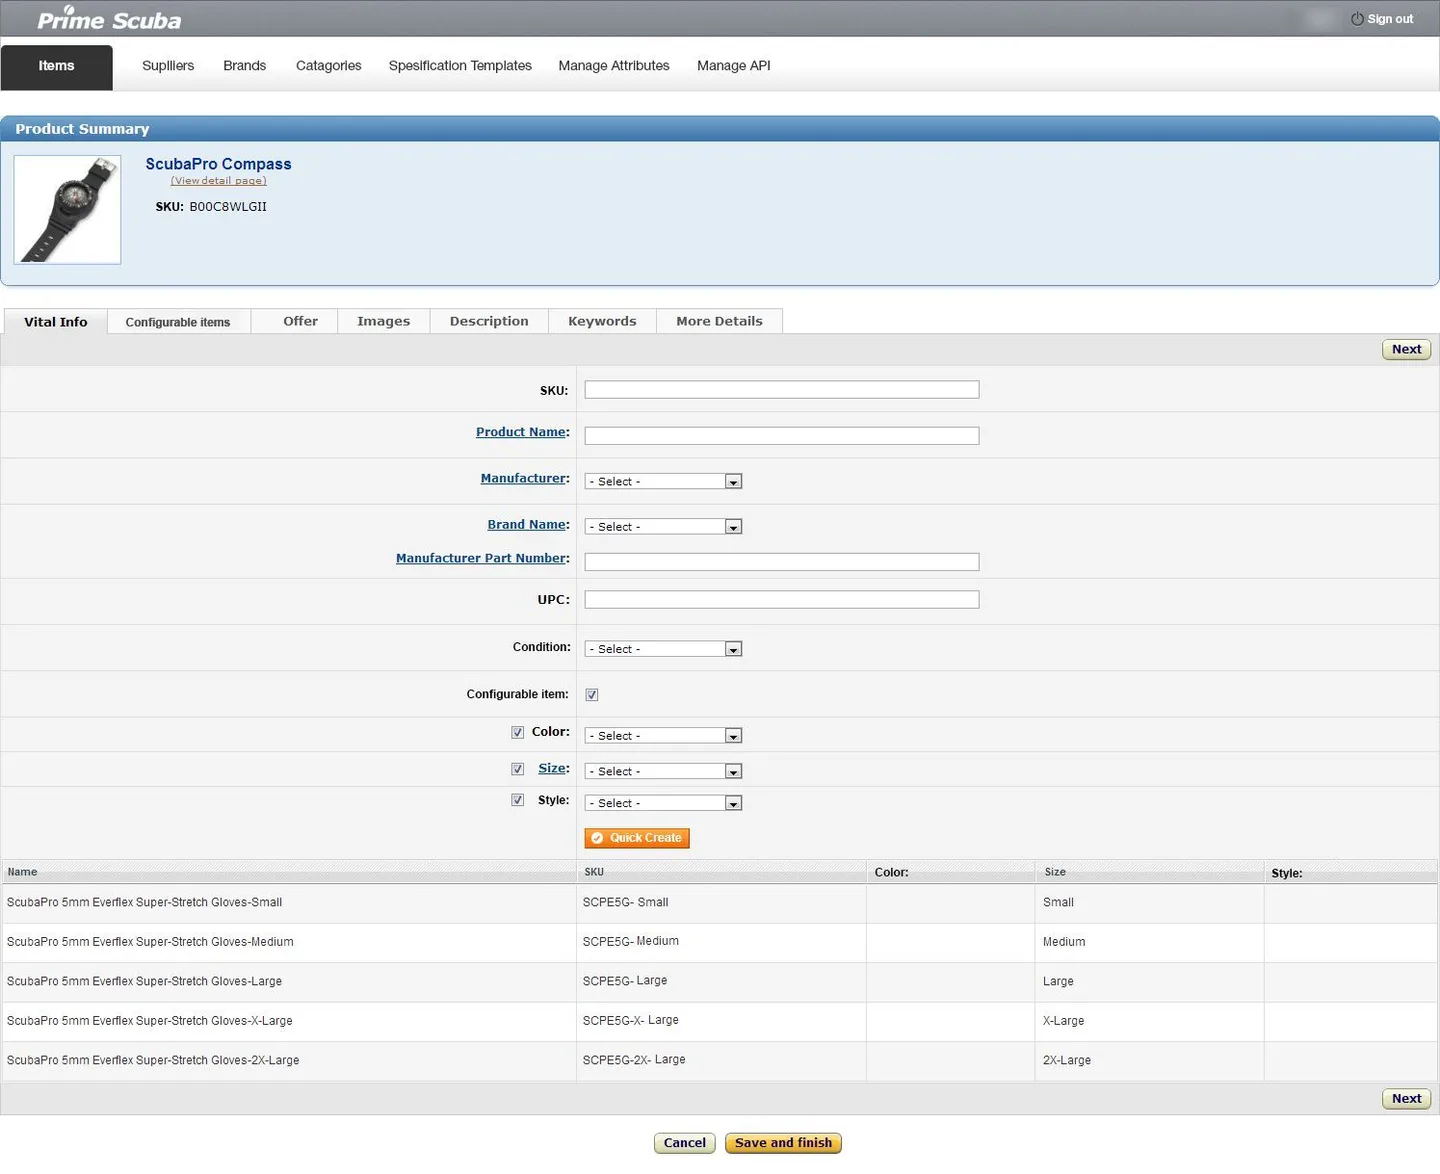This screenshot has height=1174, width=1440.
Task: Go to the Supliiers menu
Action: click(168, 66)
